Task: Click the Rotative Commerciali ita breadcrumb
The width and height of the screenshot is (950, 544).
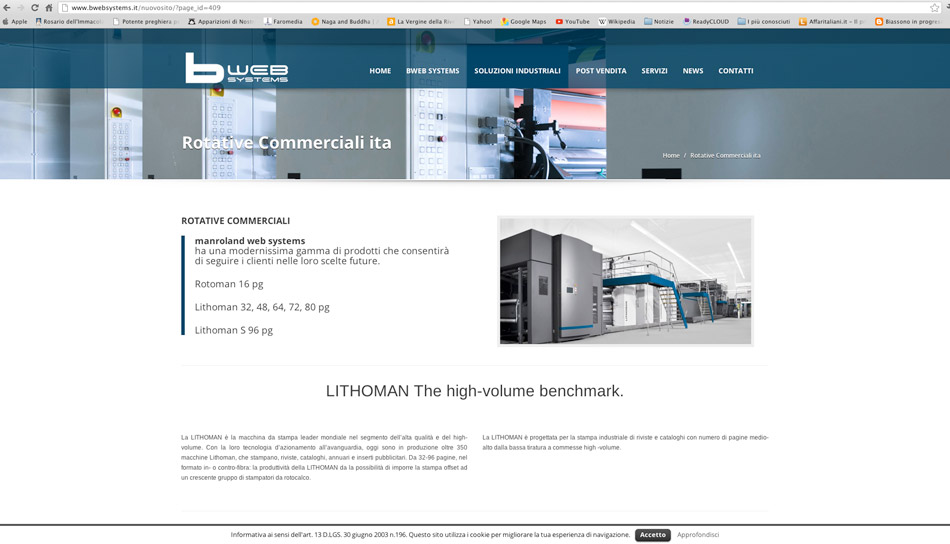Action: [725, 156]
